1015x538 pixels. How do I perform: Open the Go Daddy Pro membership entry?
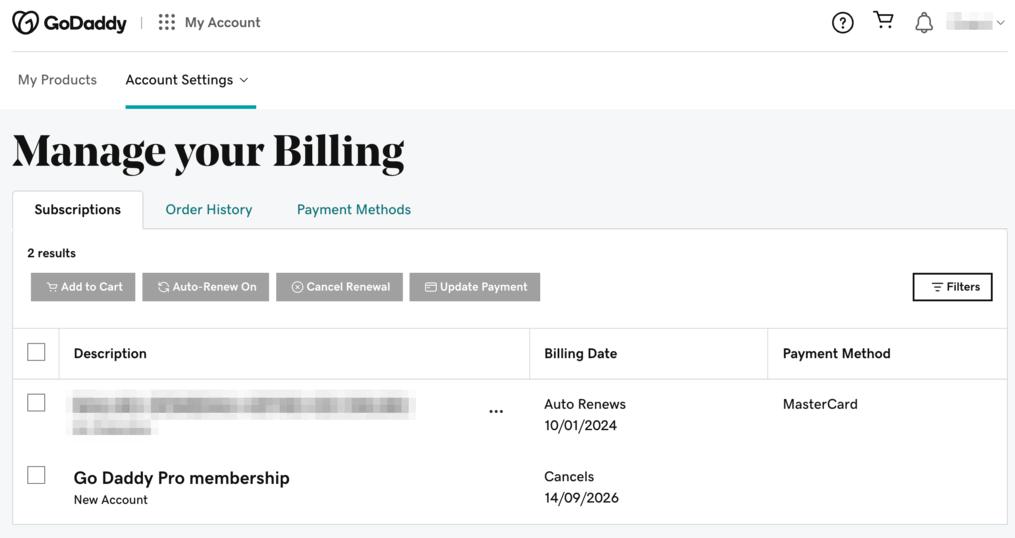(x=181, y=478)
